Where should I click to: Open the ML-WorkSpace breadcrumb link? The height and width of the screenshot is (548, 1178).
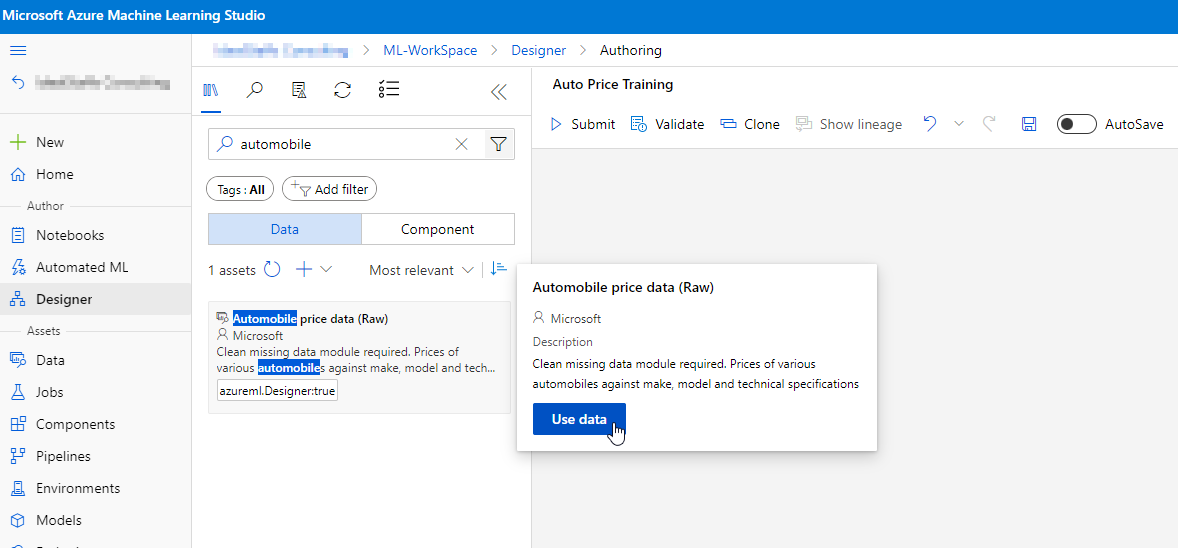click(x=430, y=50)
